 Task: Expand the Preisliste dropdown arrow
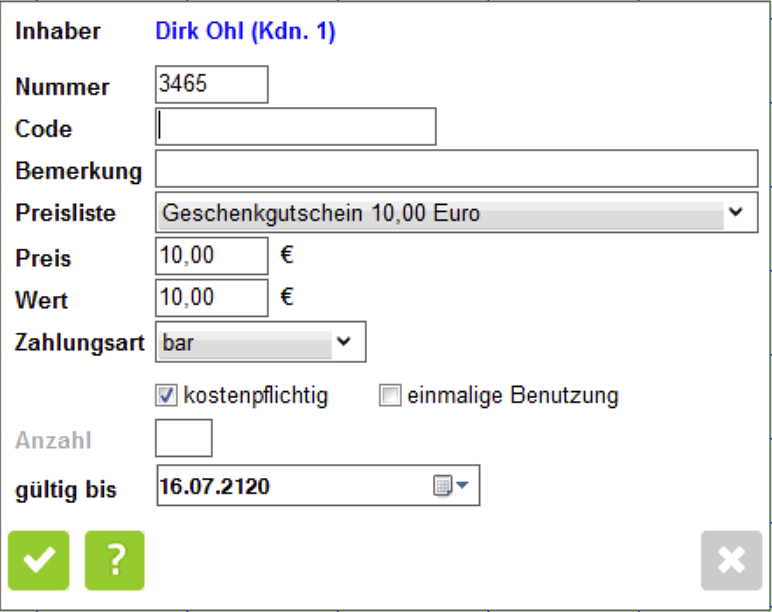pos(737,212)
